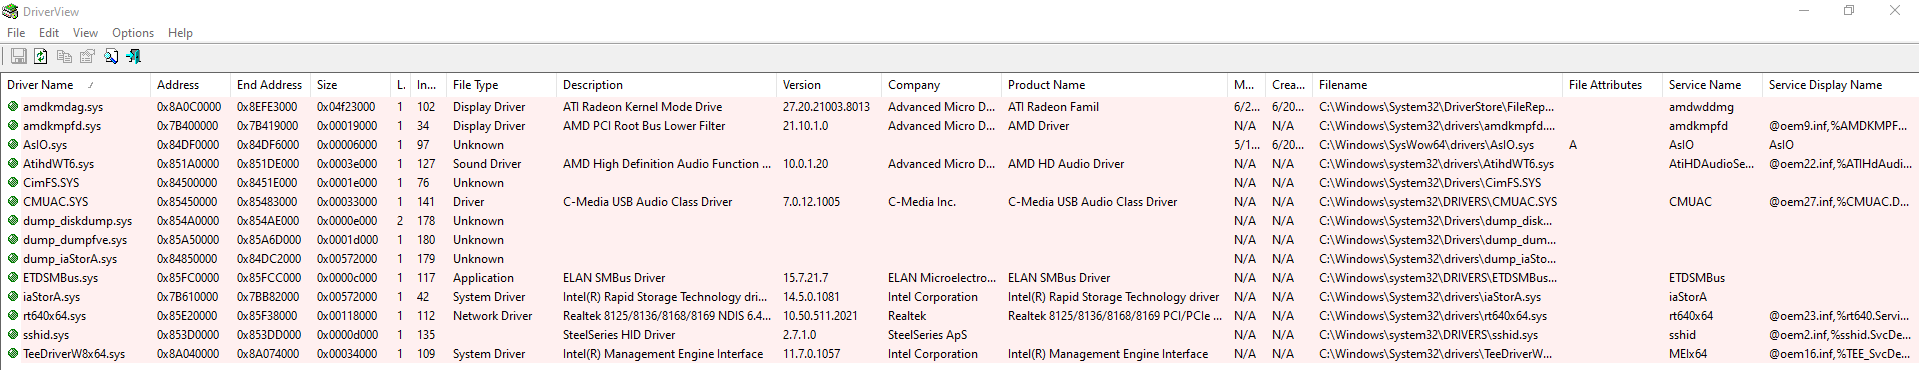
Task: Click the green icon of sshid.sys
Action: coord(13,334)
